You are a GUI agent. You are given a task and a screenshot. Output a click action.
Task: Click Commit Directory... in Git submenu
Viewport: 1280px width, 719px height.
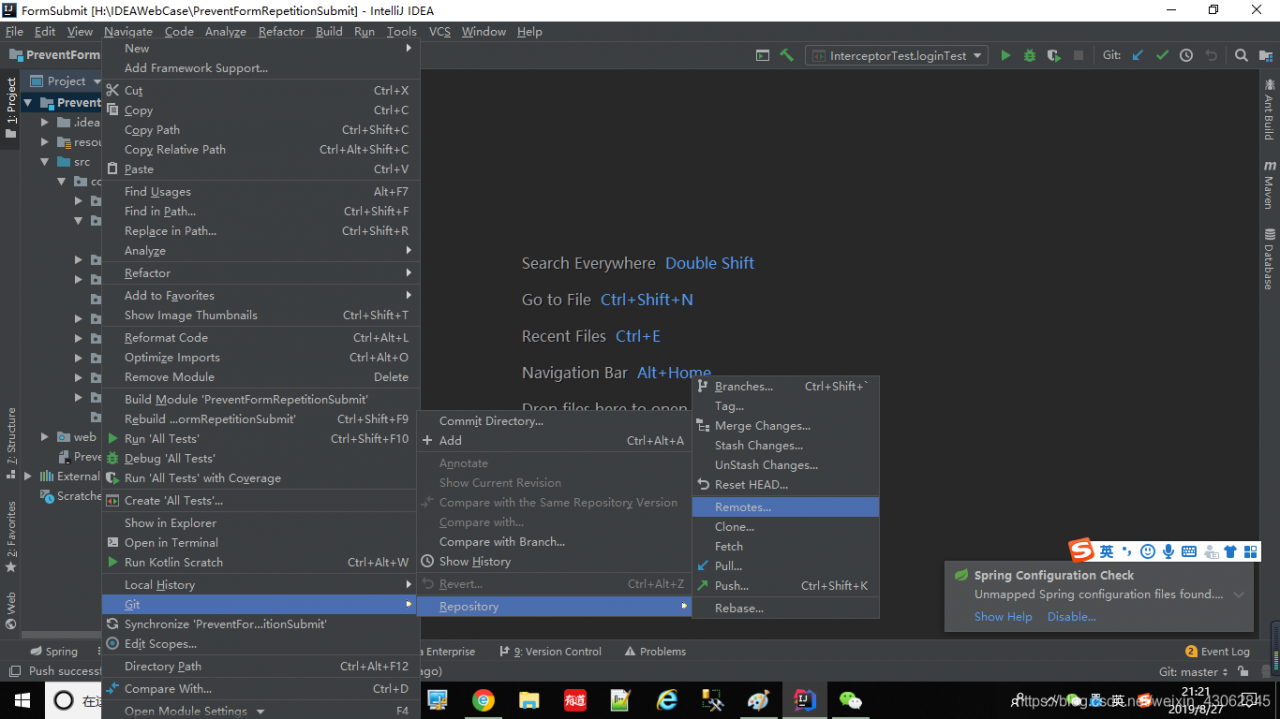[x=554, y=421]
